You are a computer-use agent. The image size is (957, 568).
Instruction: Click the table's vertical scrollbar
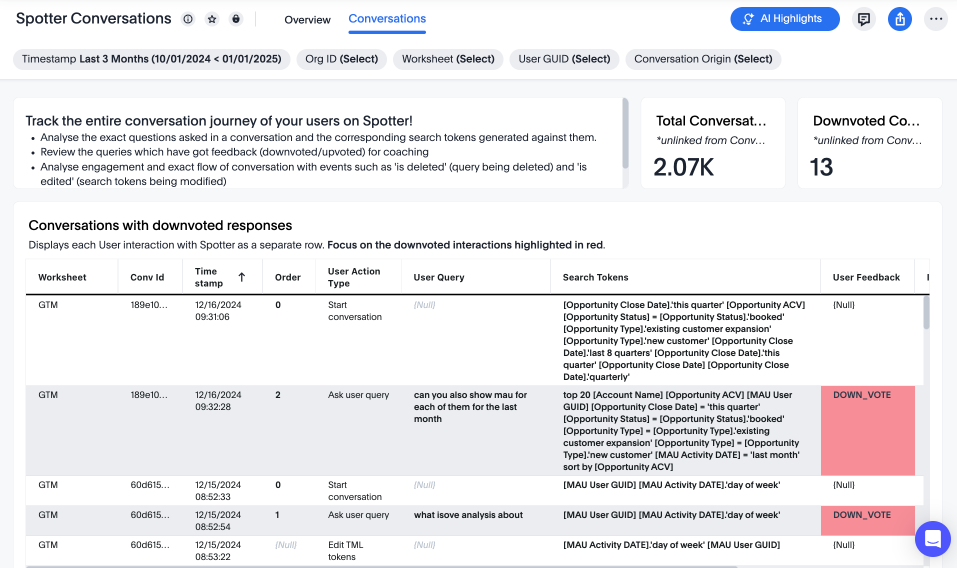[x=926, y=312]
